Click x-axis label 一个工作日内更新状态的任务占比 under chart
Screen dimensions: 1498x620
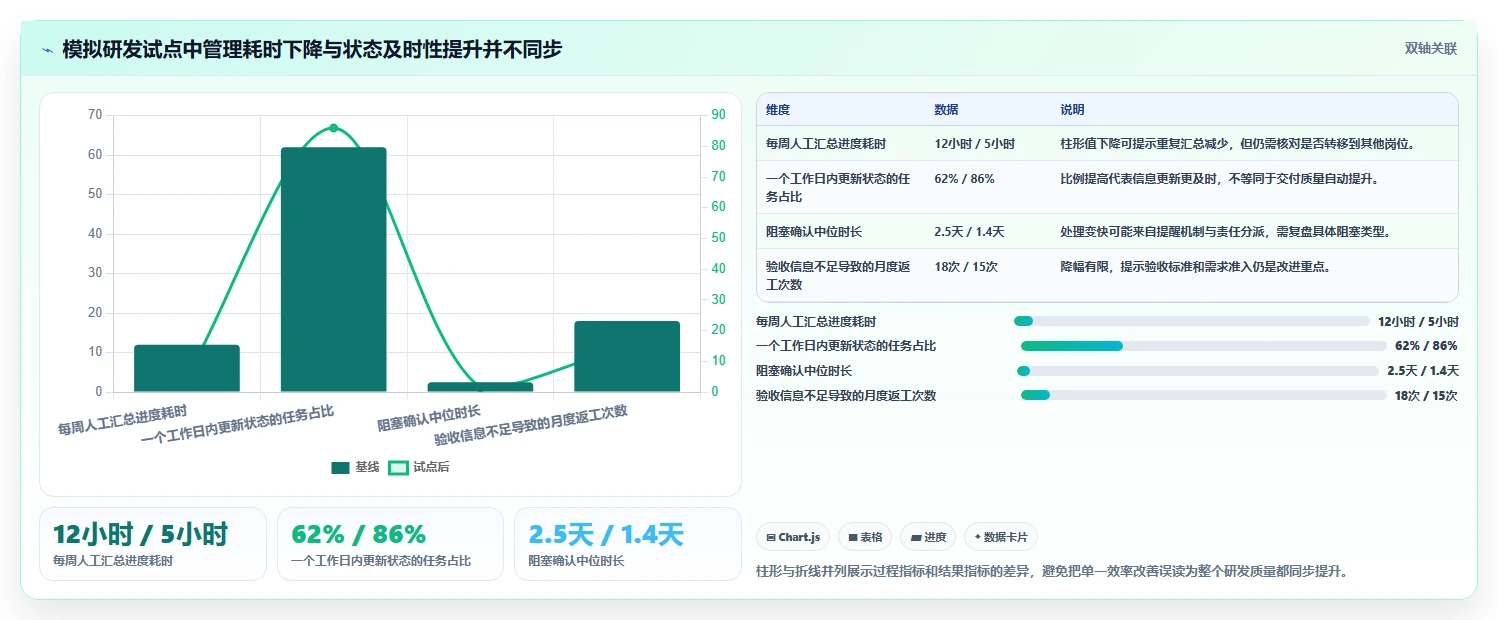click(x=238, y=425)
